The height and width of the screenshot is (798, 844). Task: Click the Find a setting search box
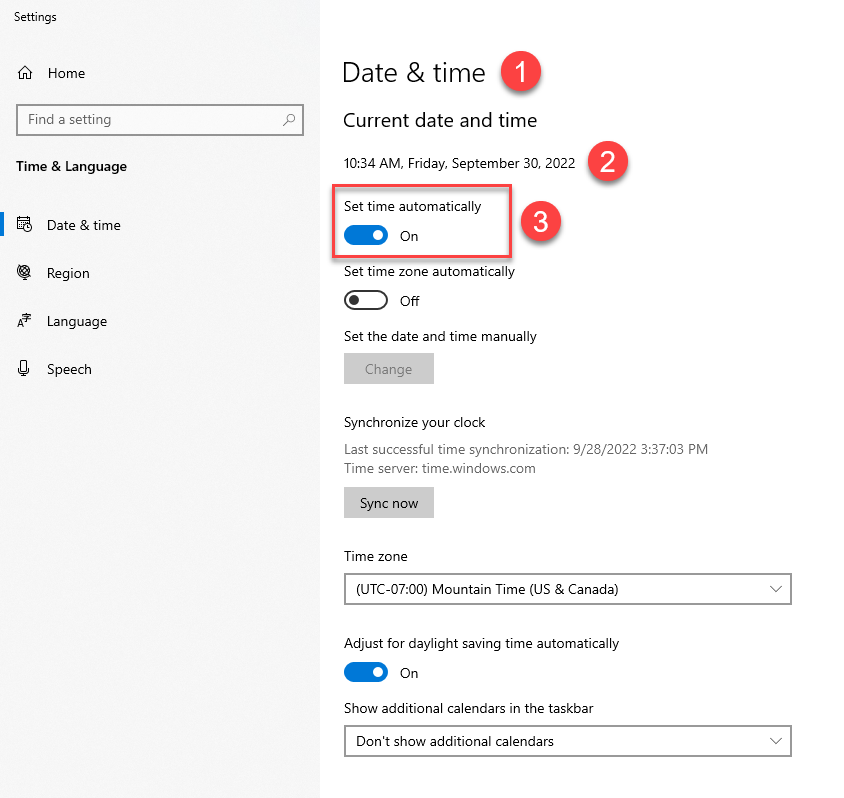(x=160, y=119)
